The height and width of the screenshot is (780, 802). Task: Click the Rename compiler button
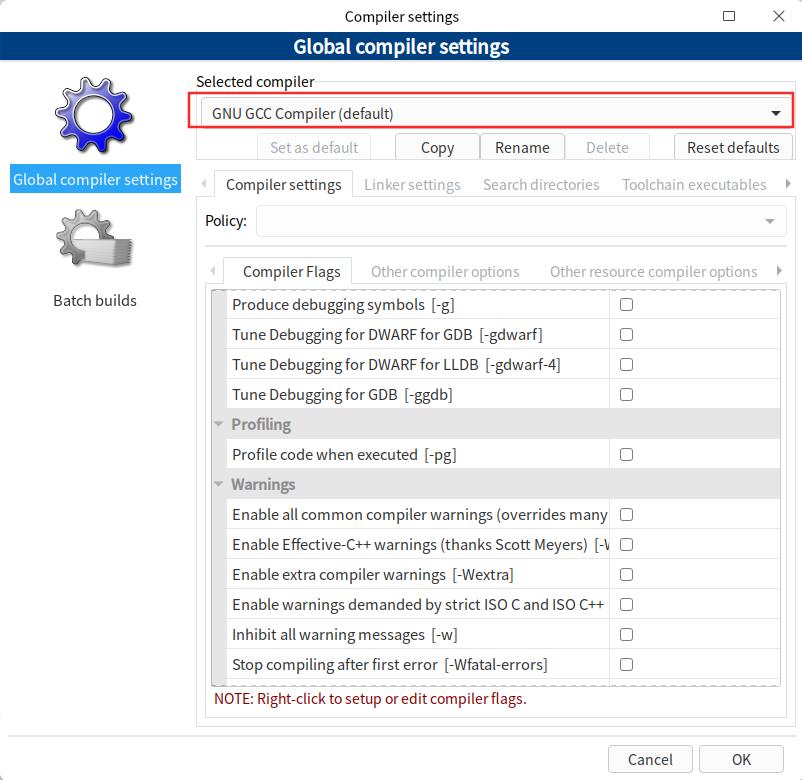(522, 147)
